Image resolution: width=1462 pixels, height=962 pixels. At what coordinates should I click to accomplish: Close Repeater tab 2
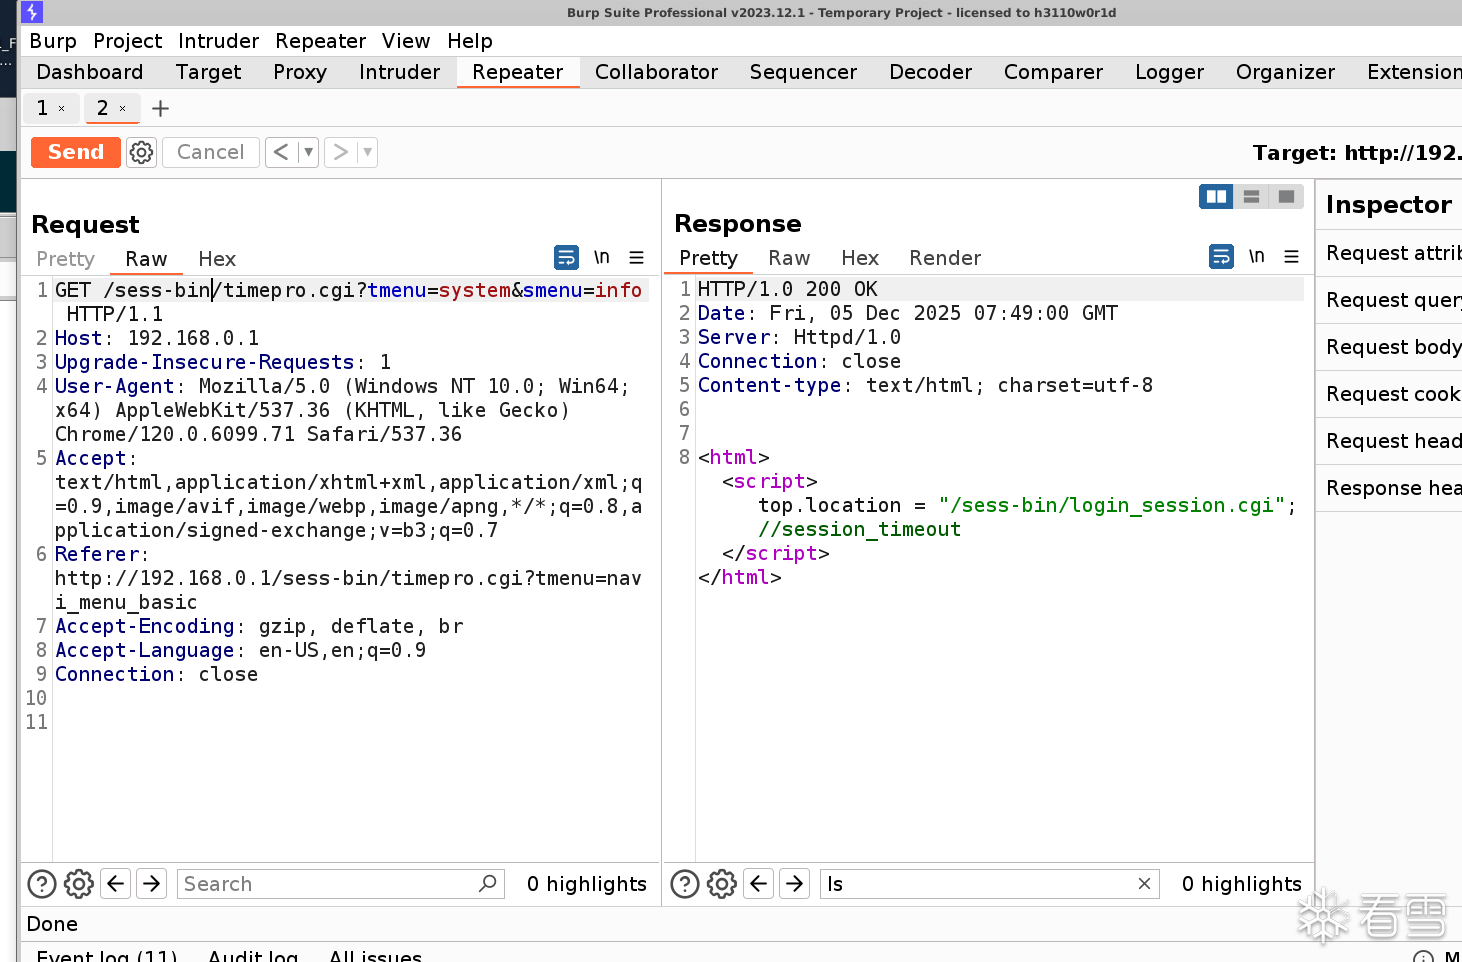tap(122, 108)
